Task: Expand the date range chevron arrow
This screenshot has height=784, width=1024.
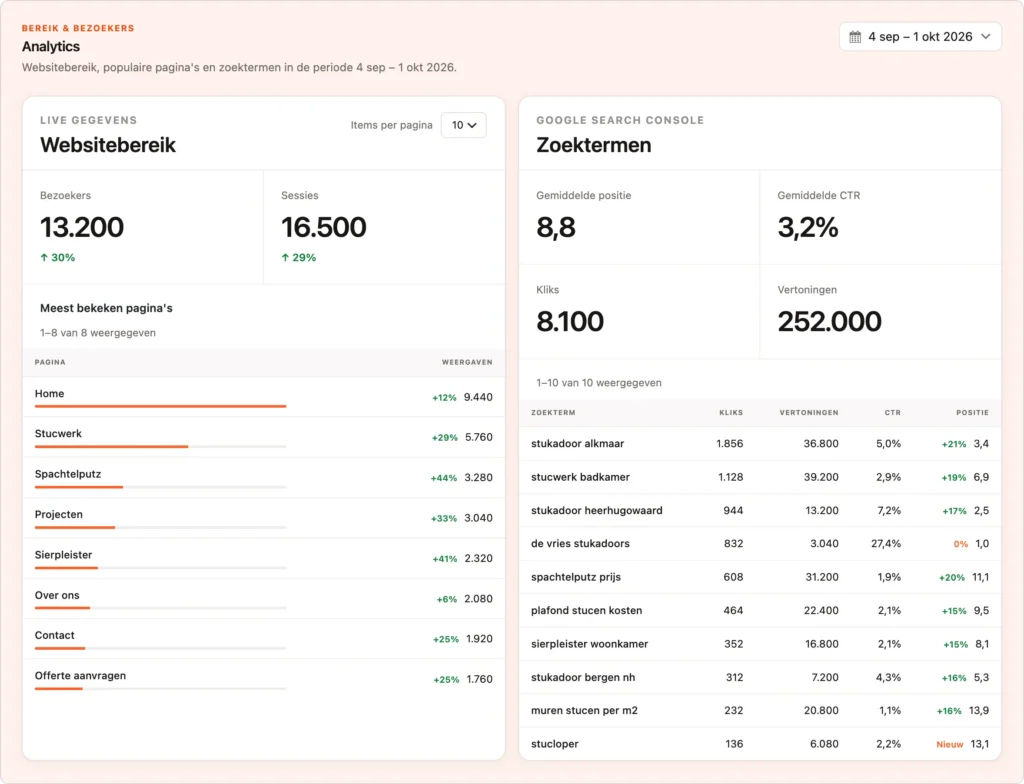Action: point(986,37)
